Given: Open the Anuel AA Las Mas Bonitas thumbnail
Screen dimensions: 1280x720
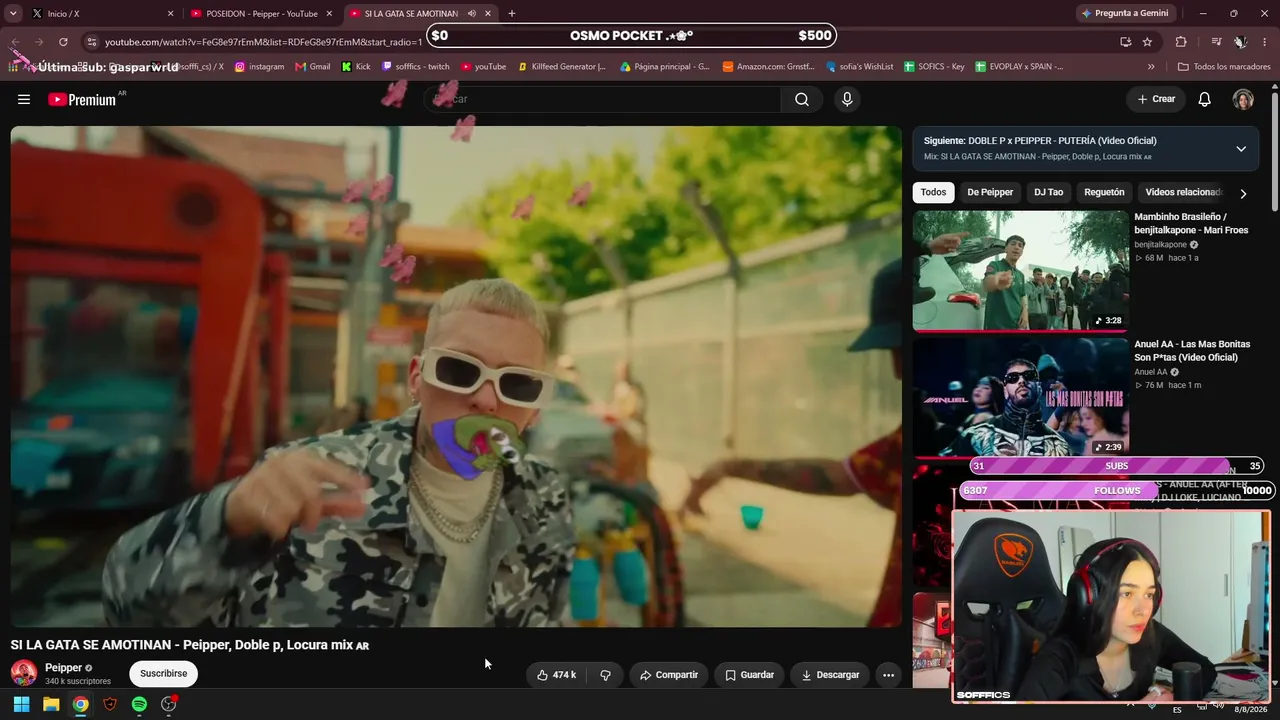Looking at the screenshot, I should [x=1020, y=397].
